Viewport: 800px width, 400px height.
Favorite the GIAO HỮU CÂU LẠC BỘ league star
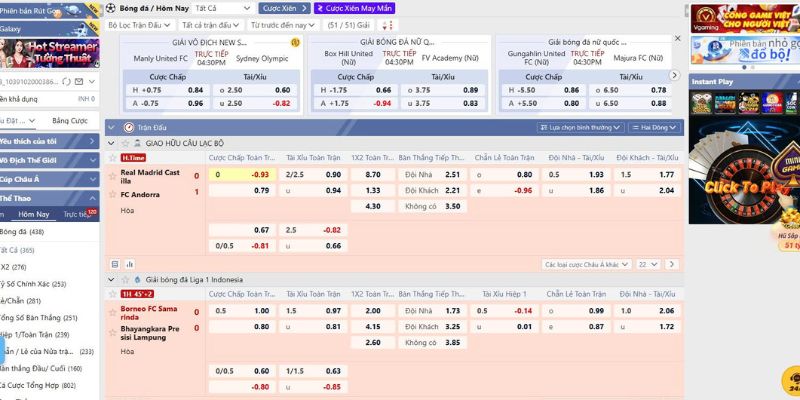pyautogui.click(x=125, y=143)
